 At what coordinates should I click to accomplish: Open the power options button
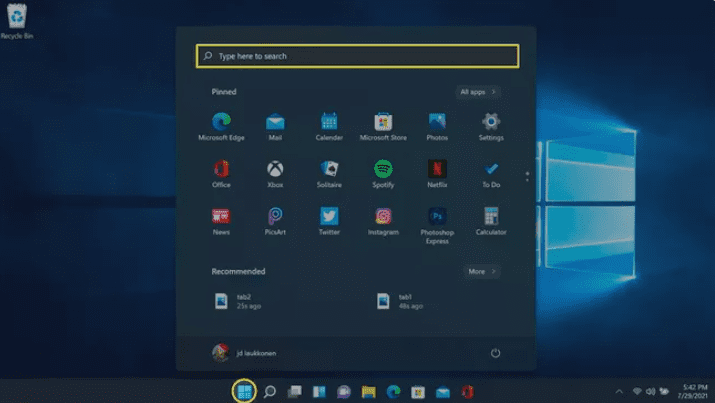click(x=495, y=353)
